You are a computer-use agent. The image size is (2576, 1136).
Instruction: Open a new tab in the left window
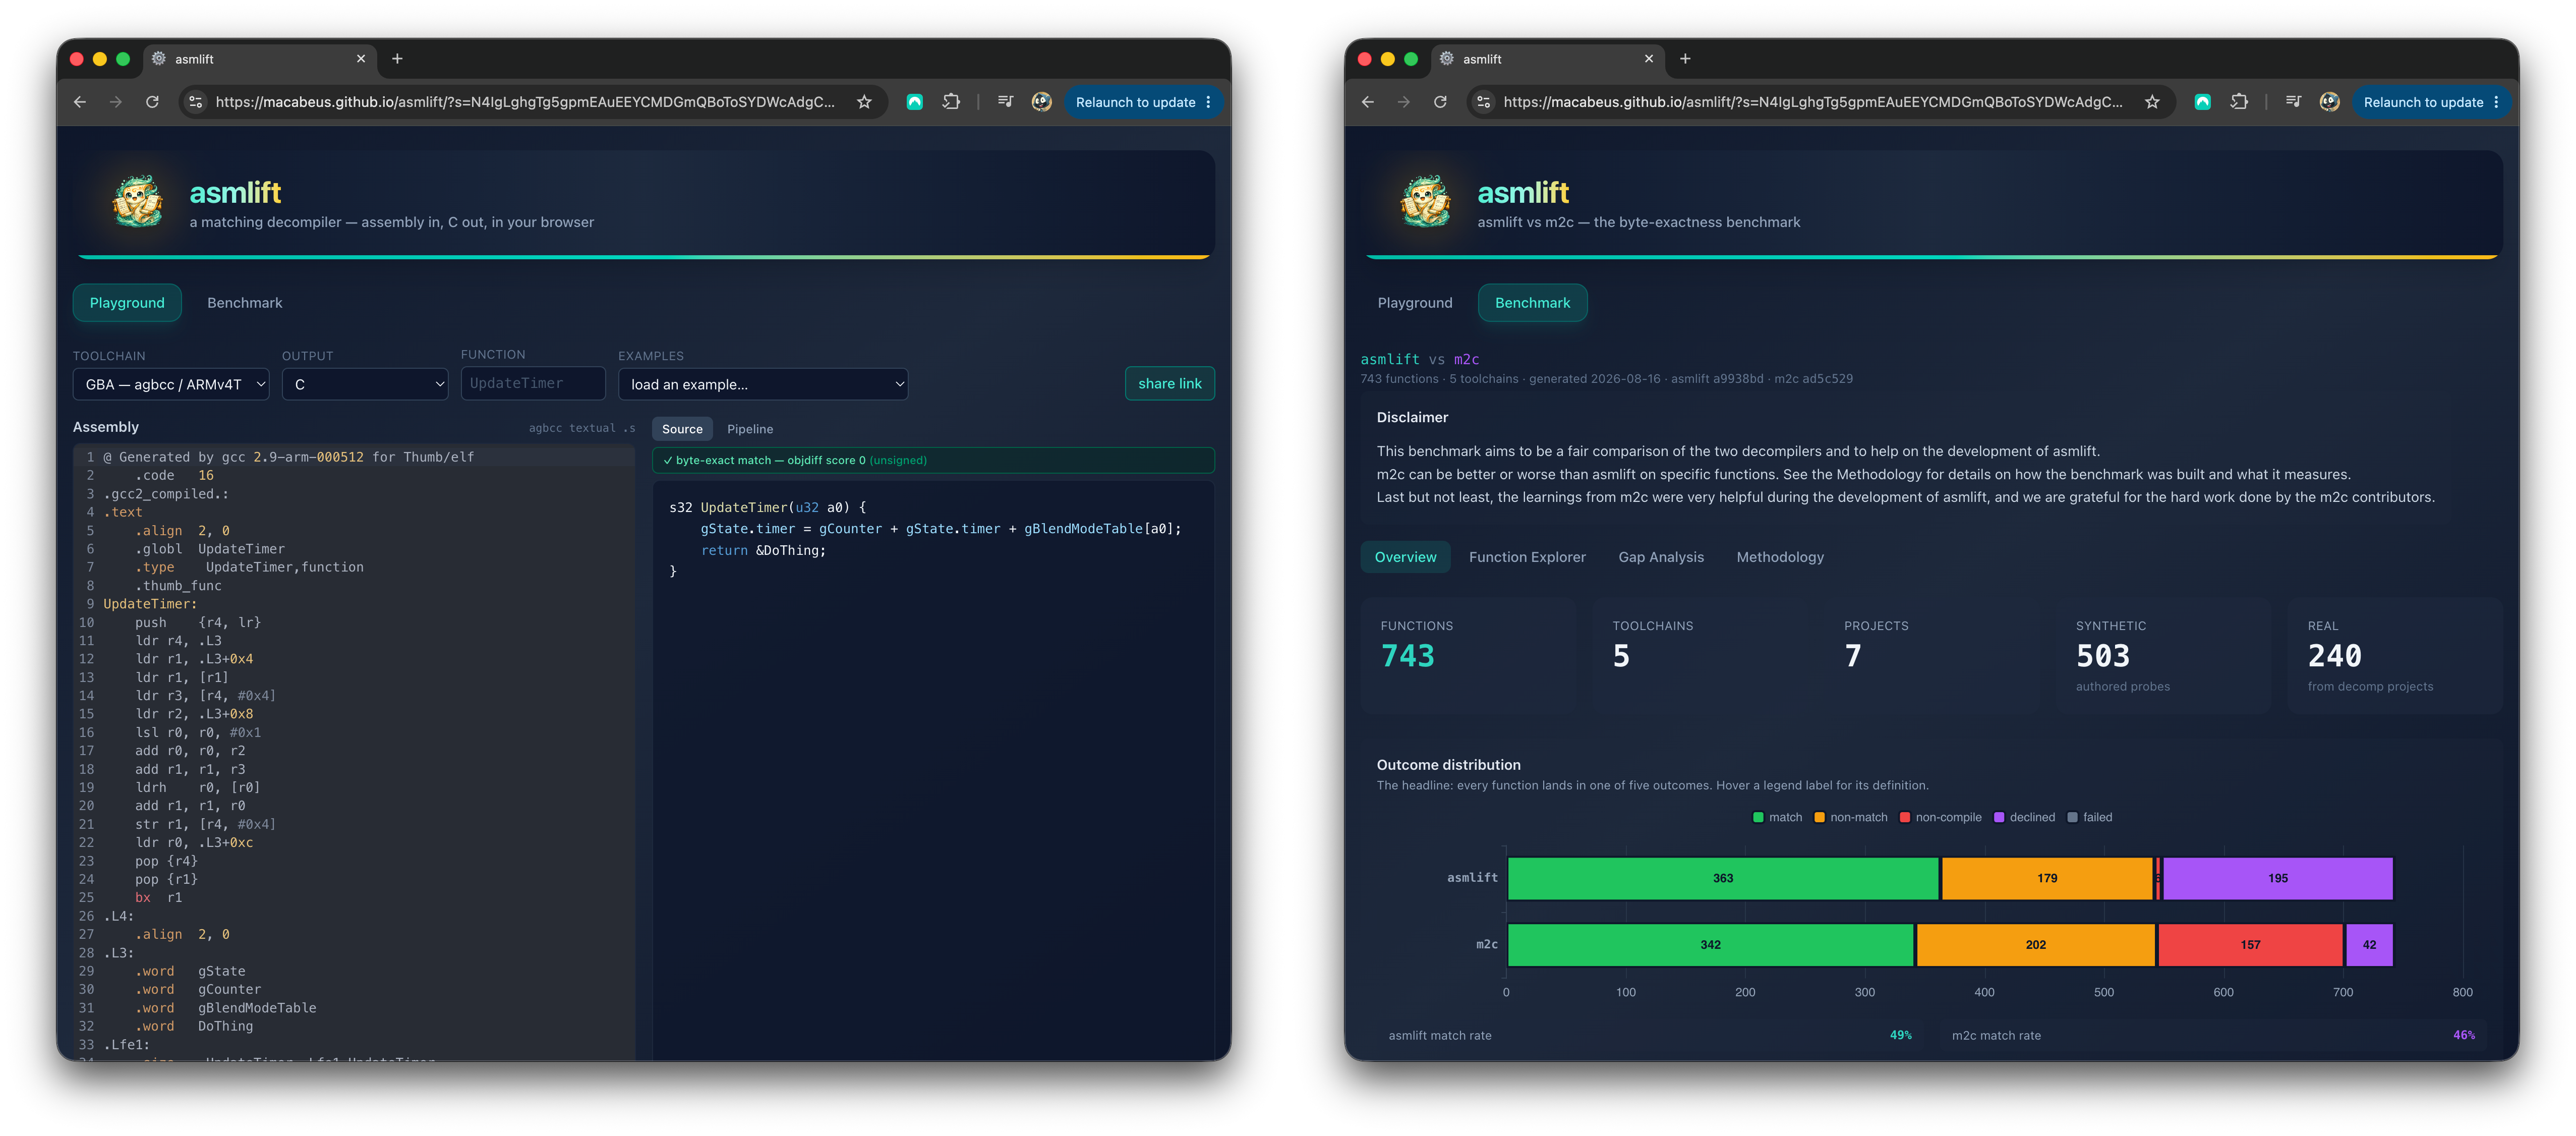point(397,59)
